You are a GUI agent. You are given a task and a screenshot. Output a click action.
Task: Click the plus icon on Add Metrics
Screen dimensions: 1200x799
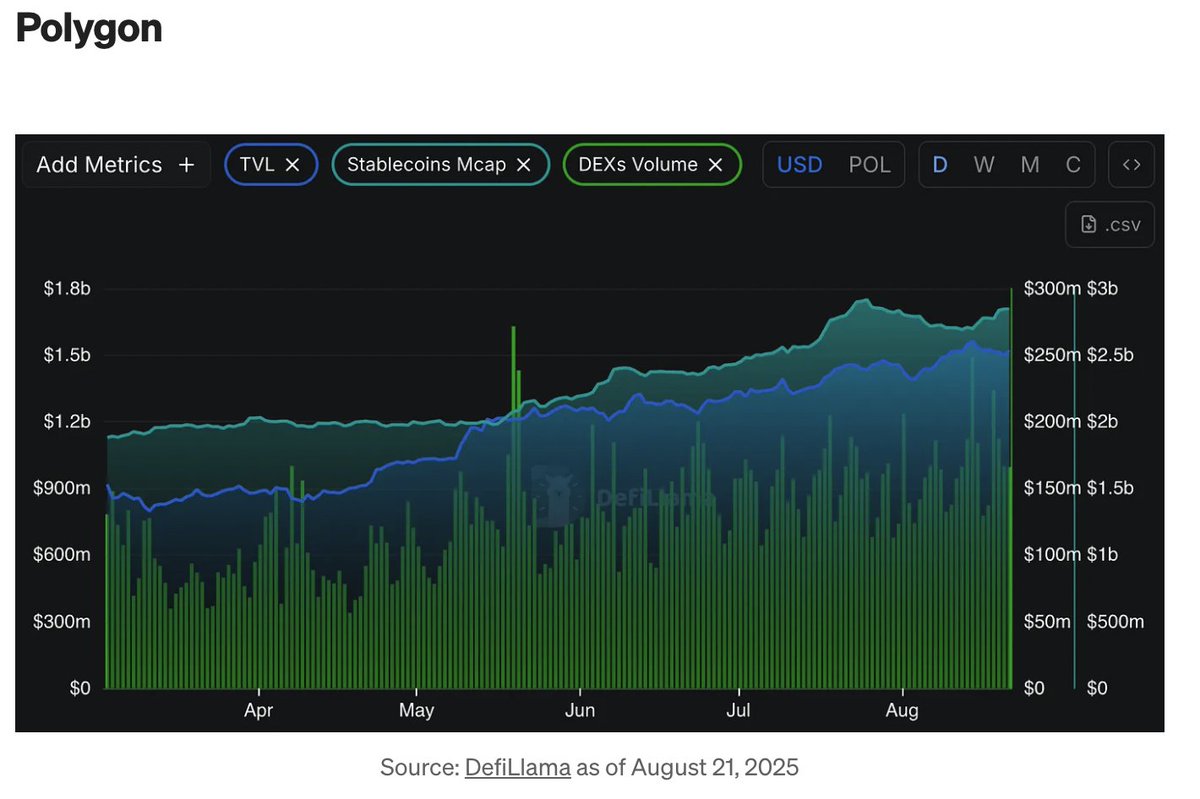point(186,165)
